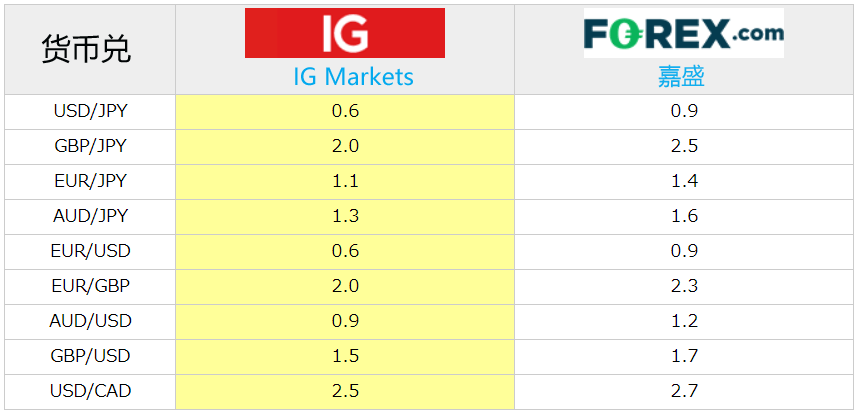Select the EUR/JPY row label

90,181
